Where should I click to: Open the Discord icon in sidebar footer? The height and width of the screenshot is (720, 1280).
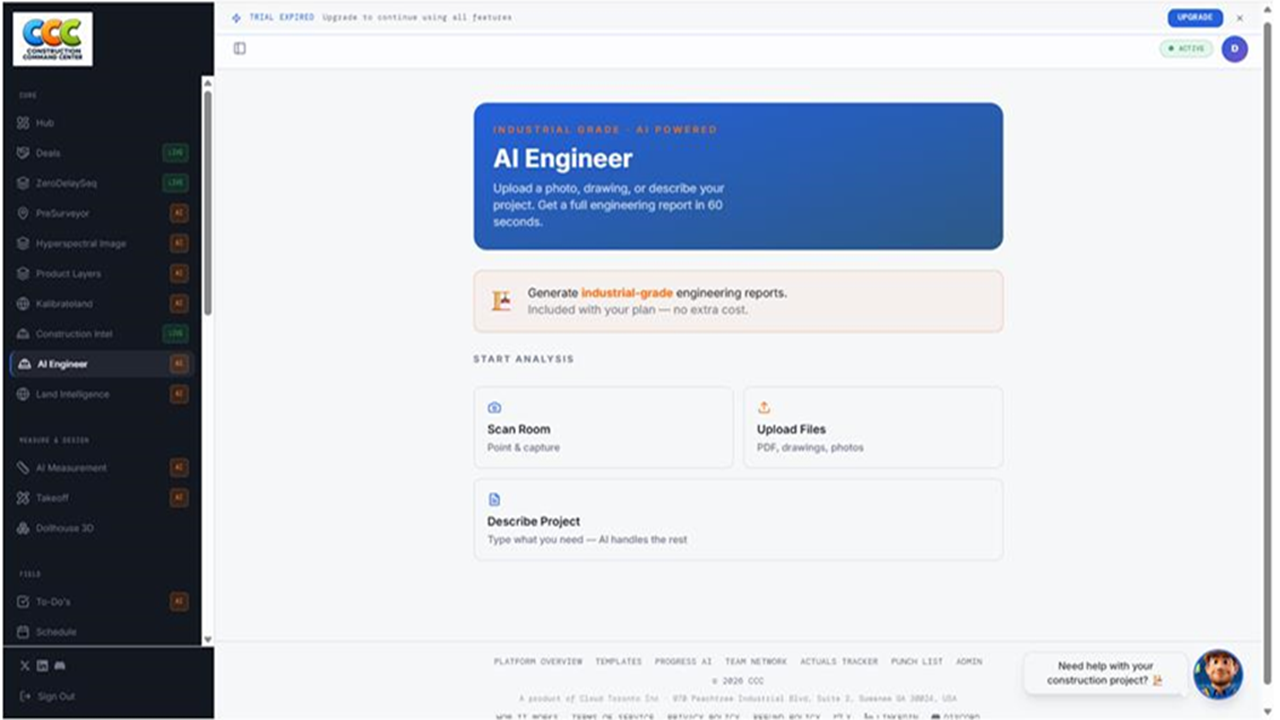point(60,666)
